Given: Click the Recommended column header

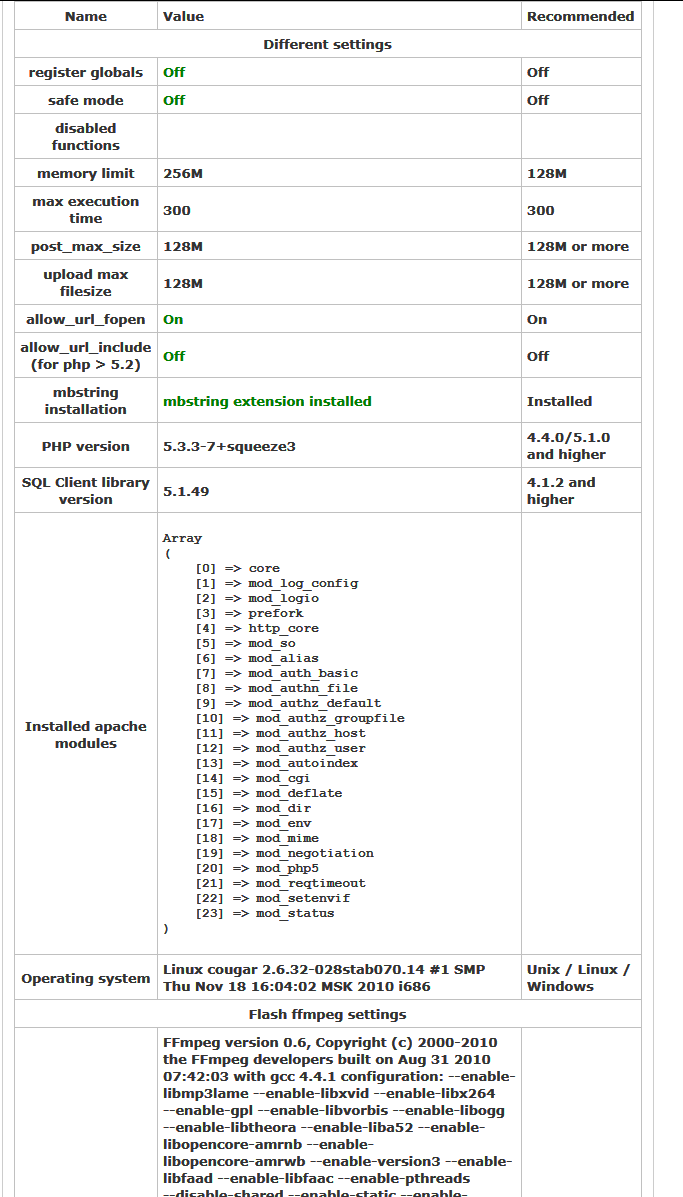Looking at the screenshot, I should [580, 16].
